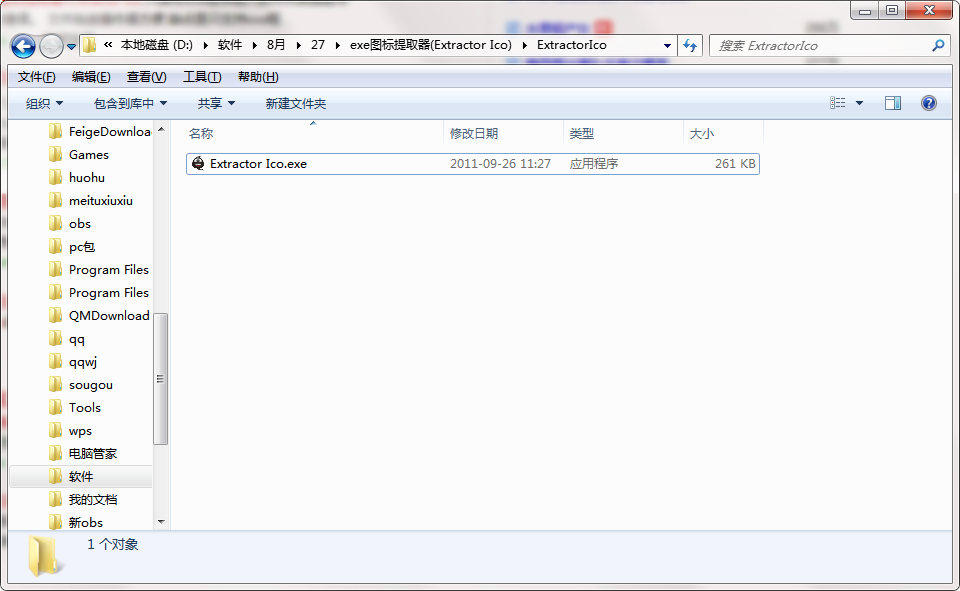Click the folder icon in address bar

click(89, 45)
